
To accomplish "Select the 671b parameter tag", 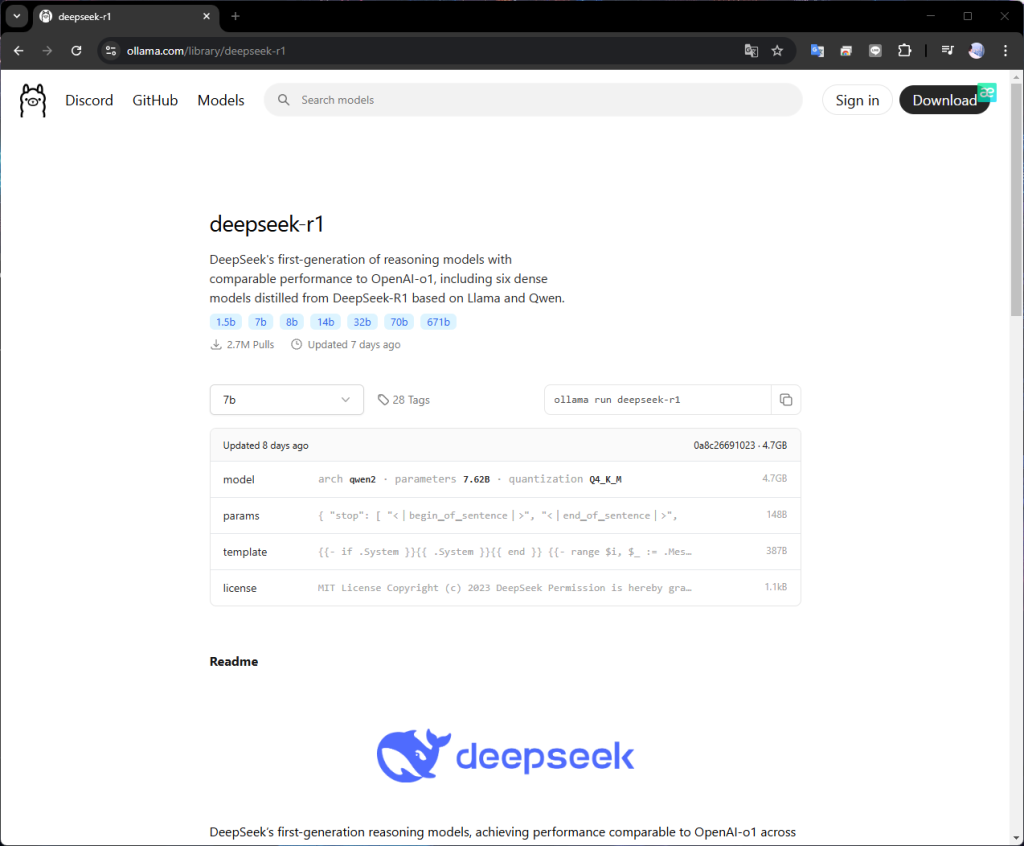I will click(438, 321).
